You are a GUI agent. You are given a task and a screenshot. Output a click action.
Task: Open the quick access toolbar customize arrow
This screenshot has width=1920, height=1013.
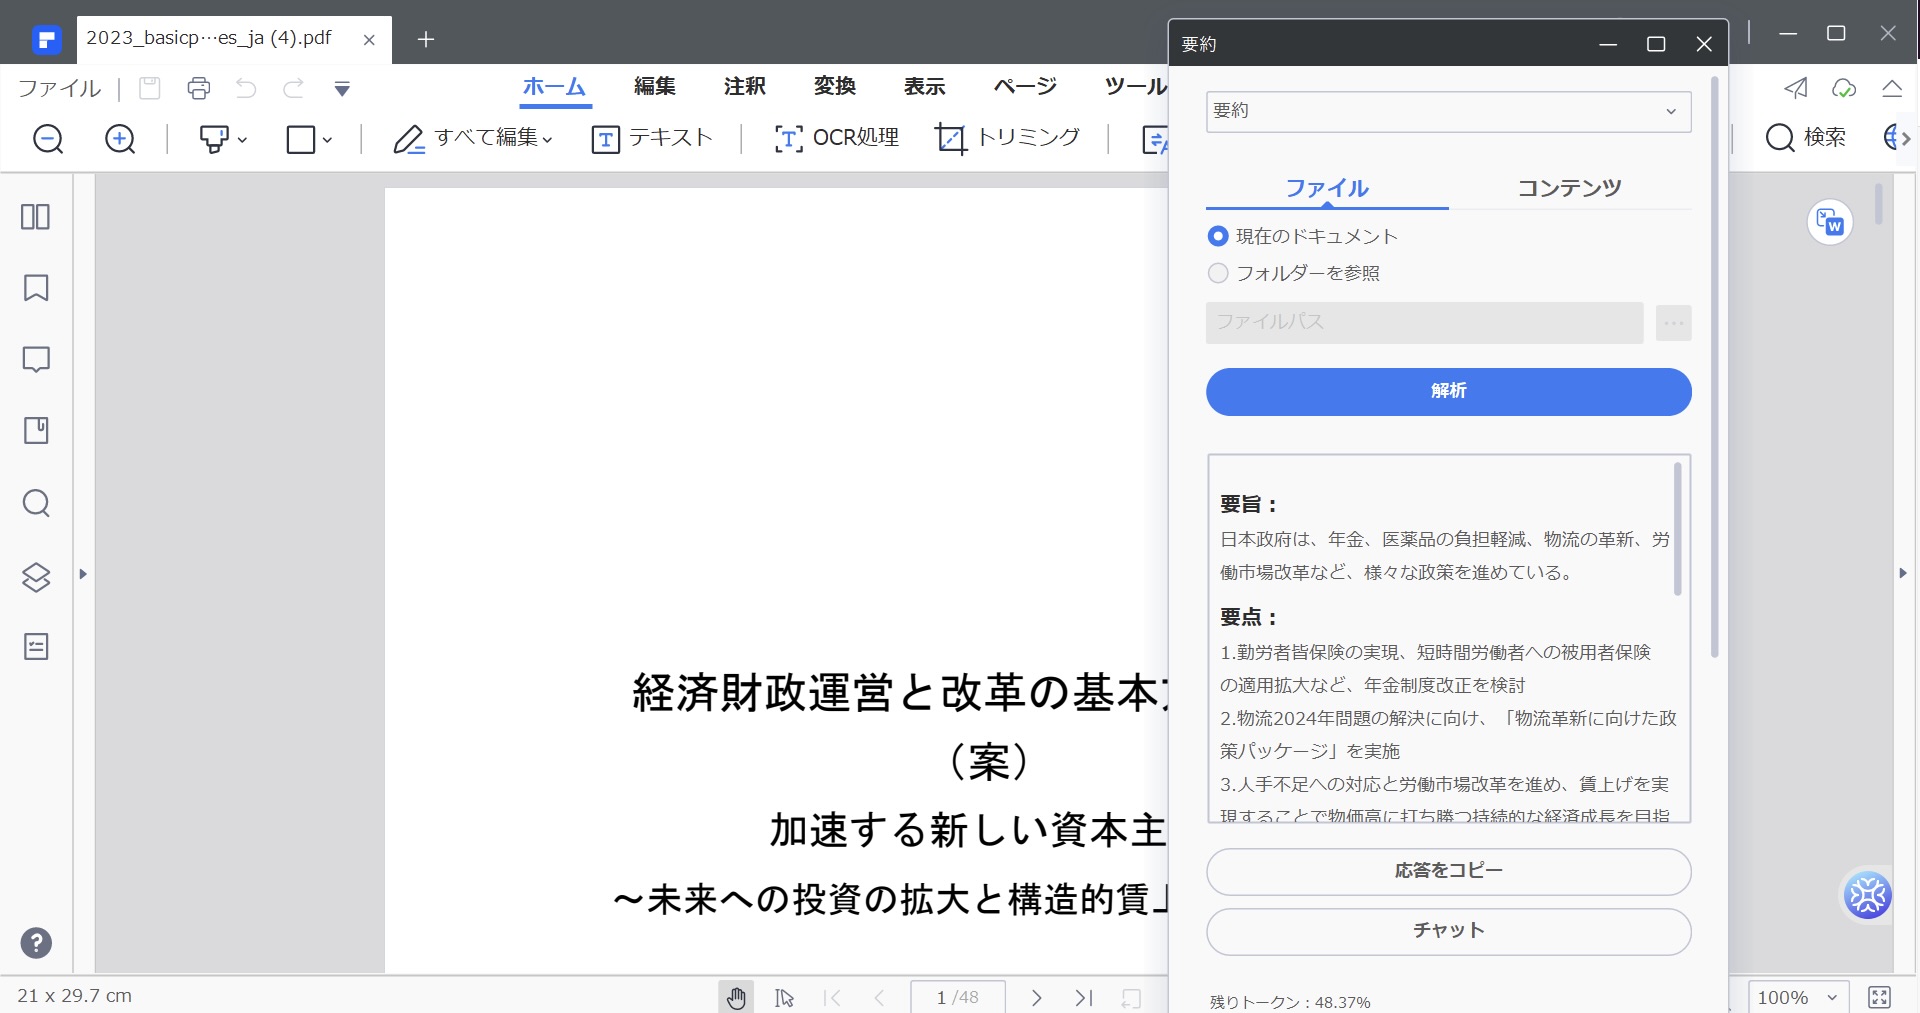pos(342,89)
